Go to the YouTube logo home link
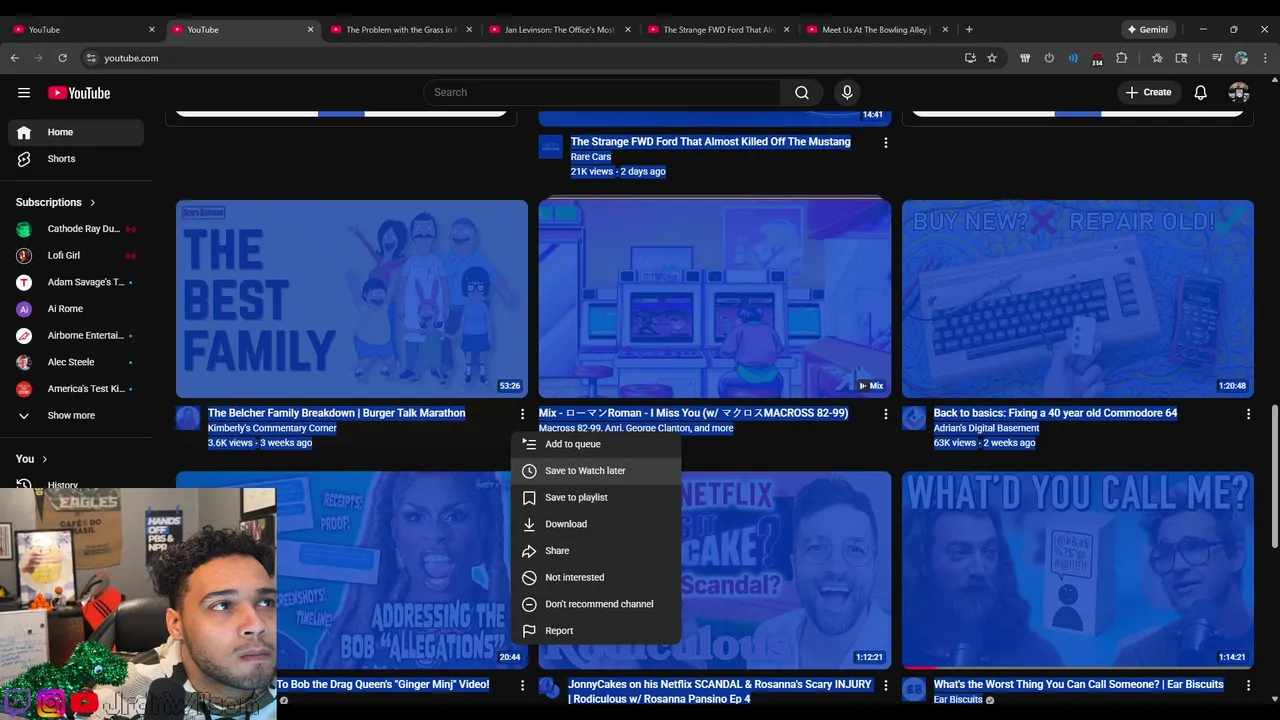Viewport: 1280px width, 720px height. (x=79, y=93)
